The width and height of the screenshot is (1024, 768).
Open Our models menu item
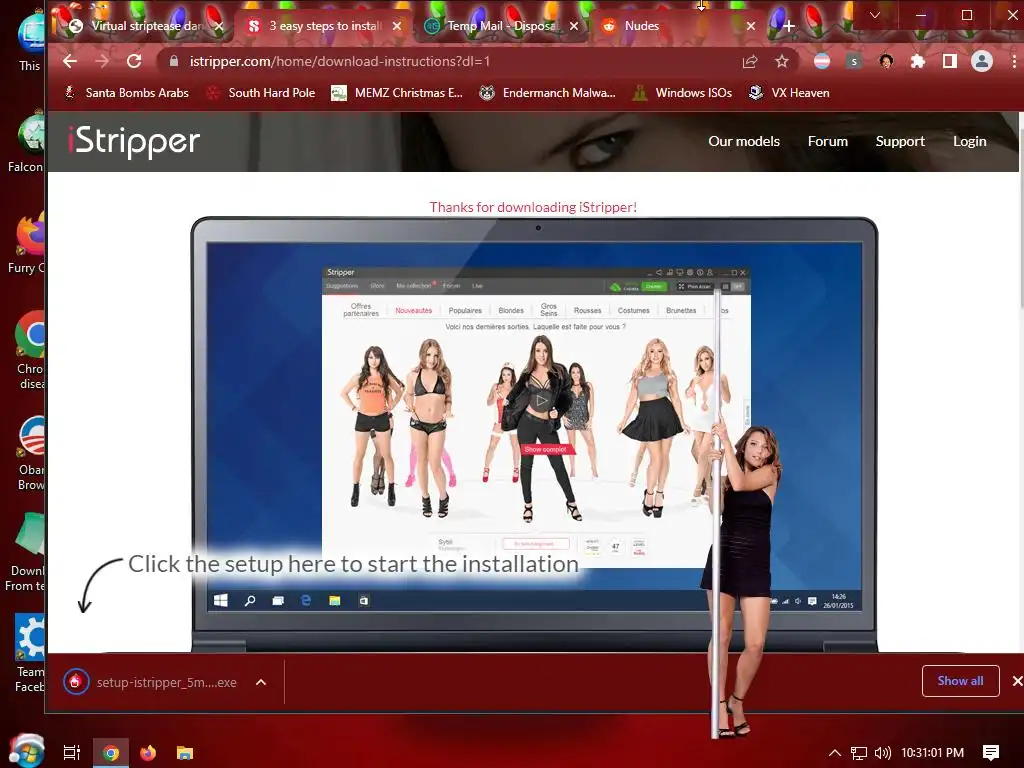click(x=744, y=141)
